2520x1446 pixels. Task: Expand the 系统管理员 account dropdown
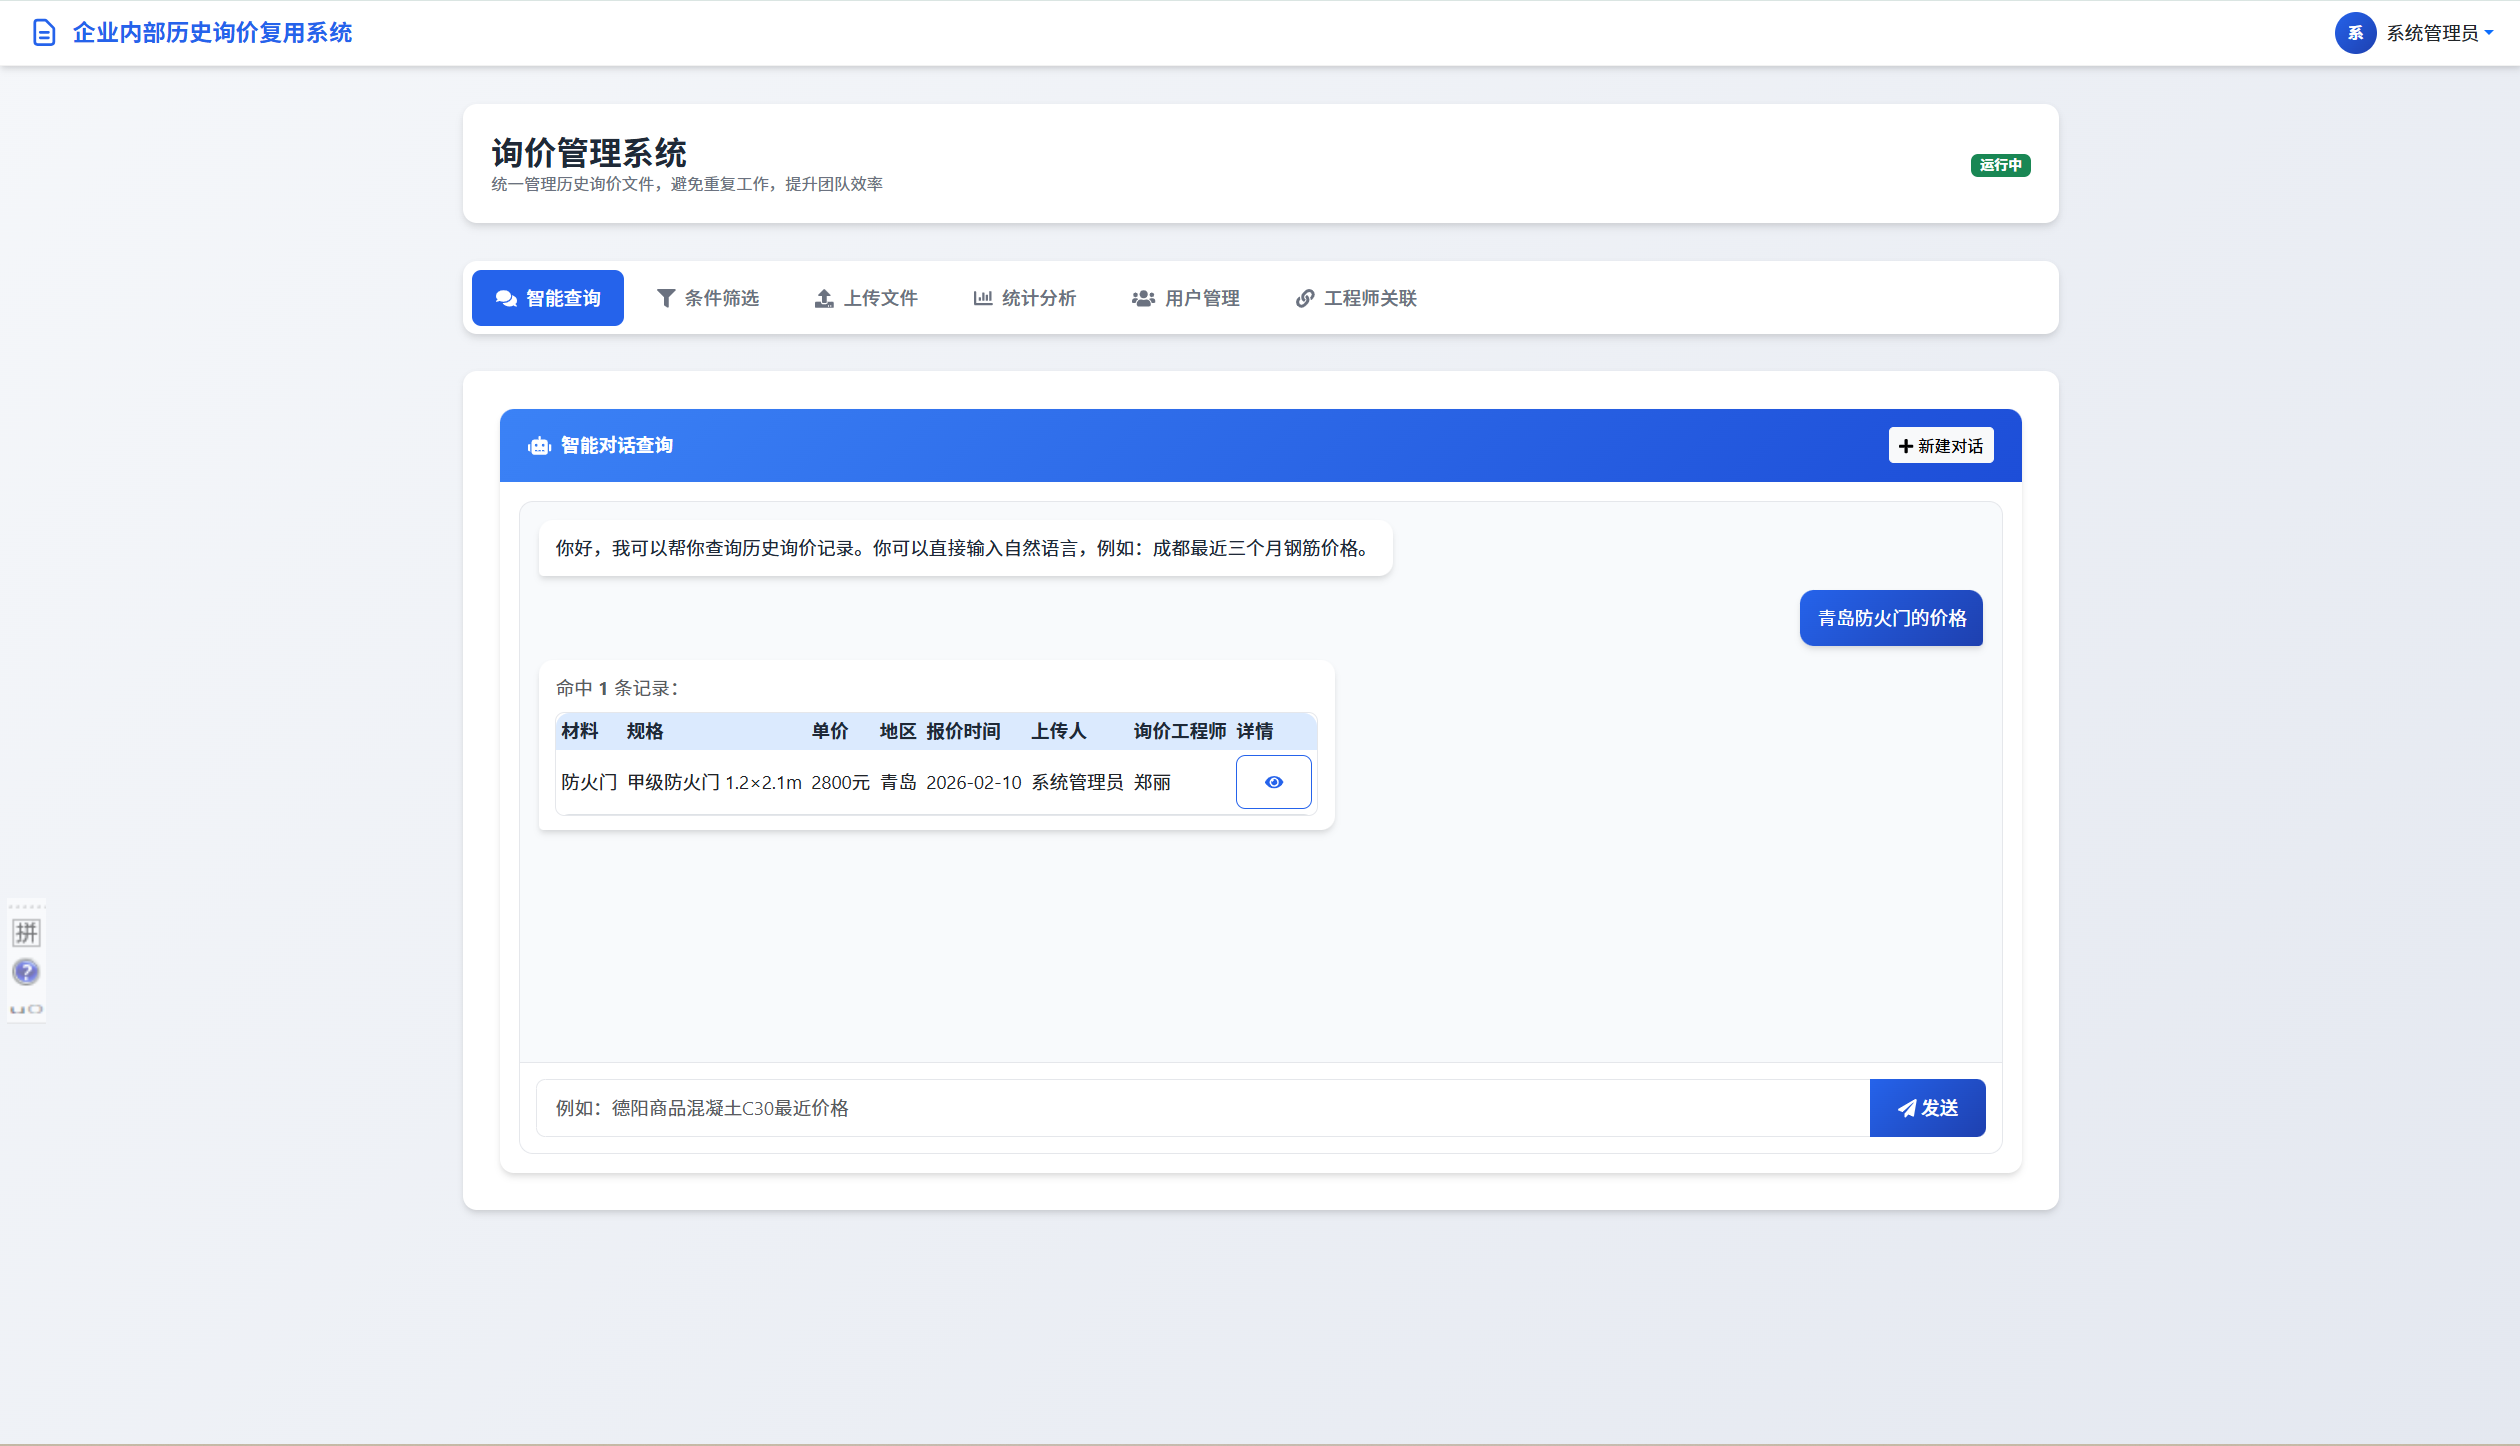[x=2439, y=33]
